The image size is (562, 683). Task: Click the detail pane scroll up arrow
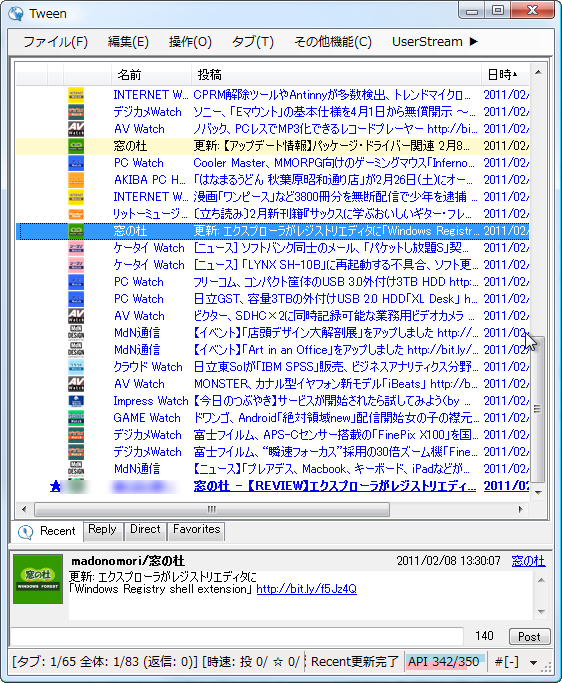pos(541,580)
